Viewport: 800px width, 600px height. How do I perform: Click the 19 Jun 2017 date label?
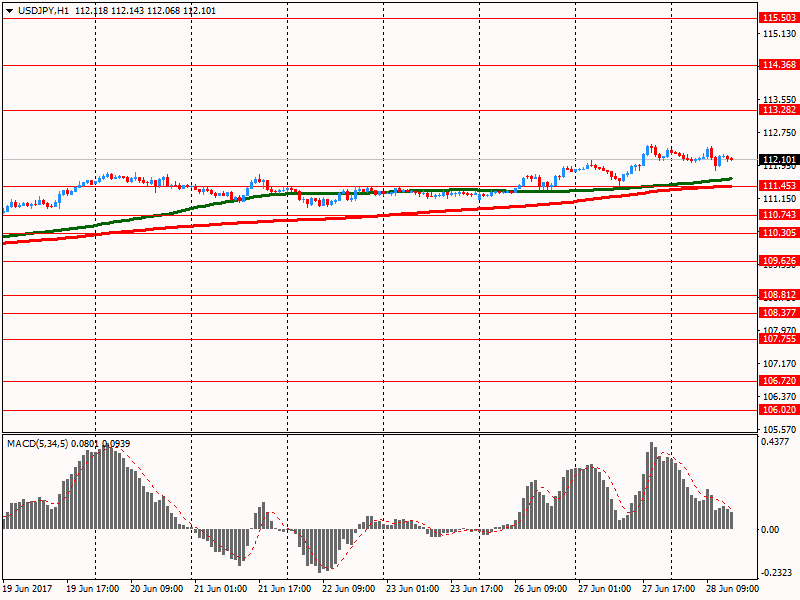point(28,589)
